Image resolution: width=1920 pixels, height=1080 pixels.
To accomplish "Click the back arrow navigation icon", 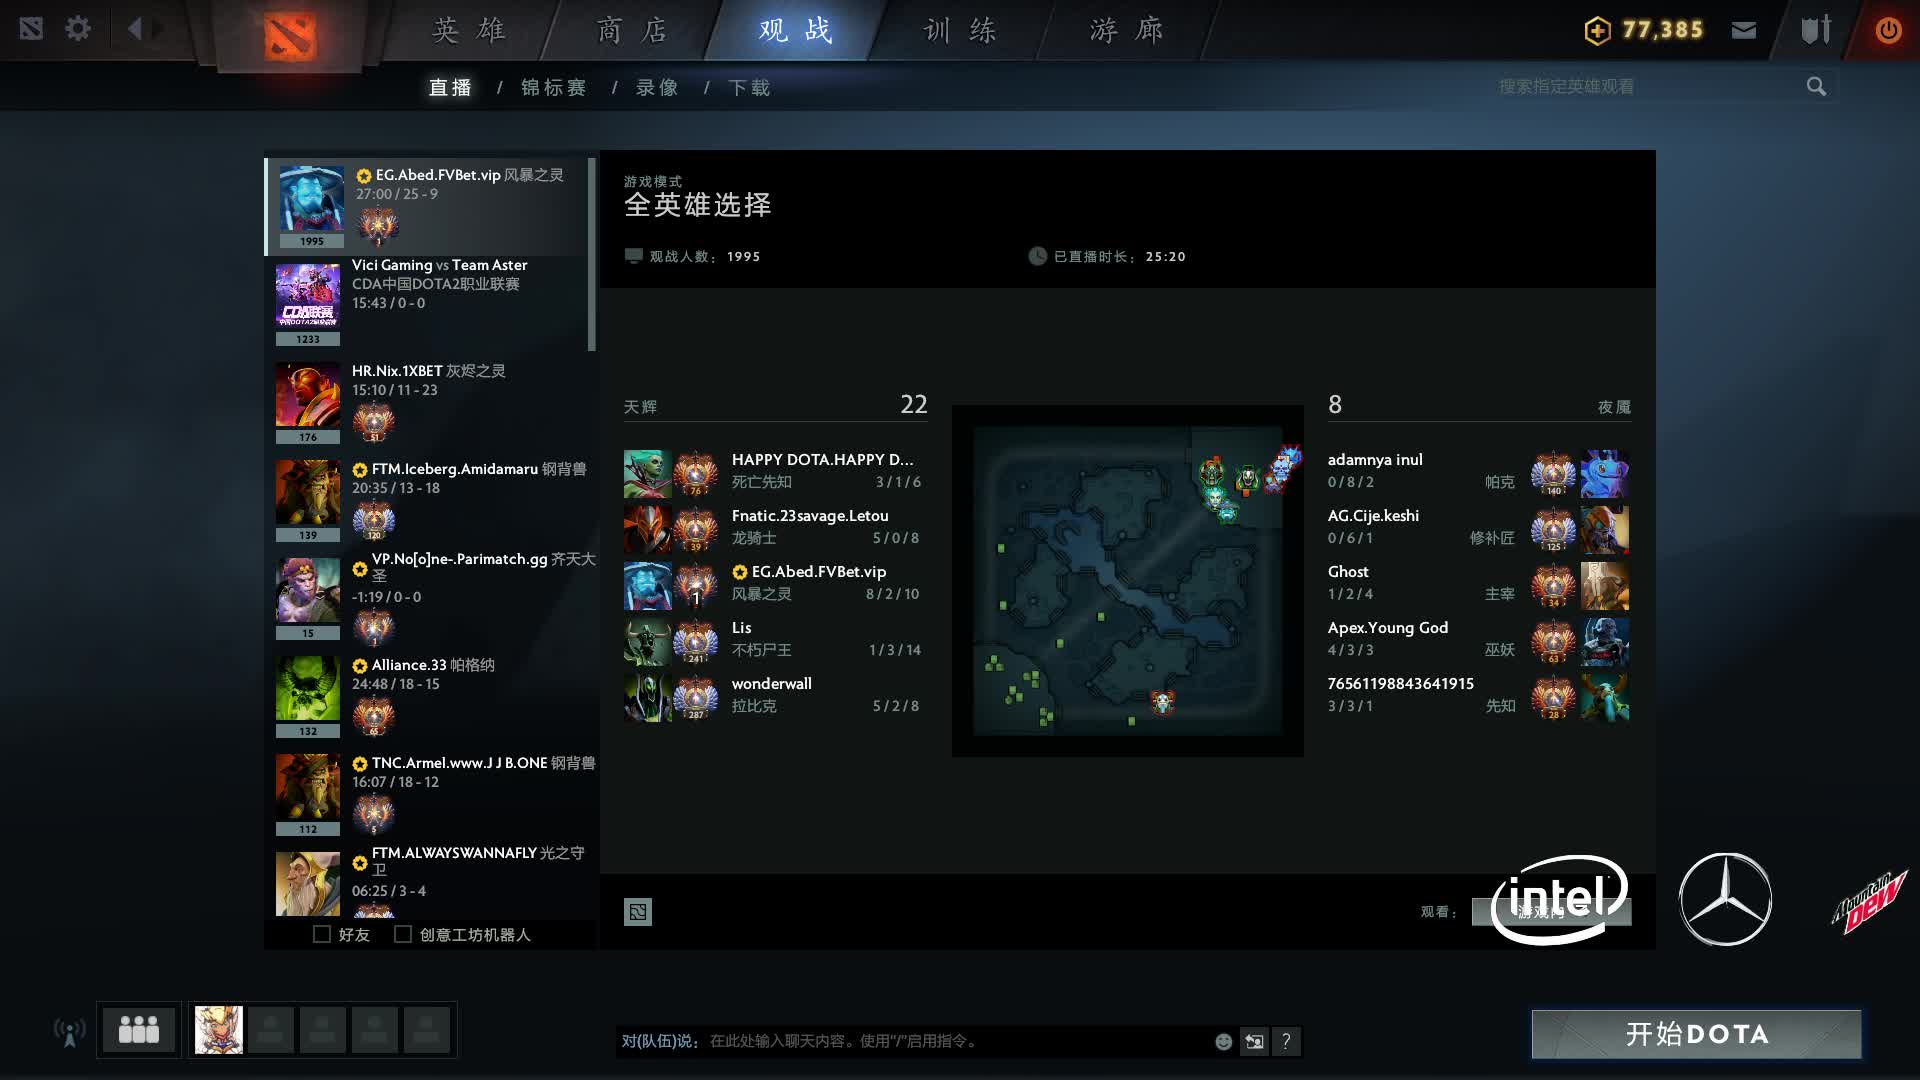I will (x=135, y=29).
